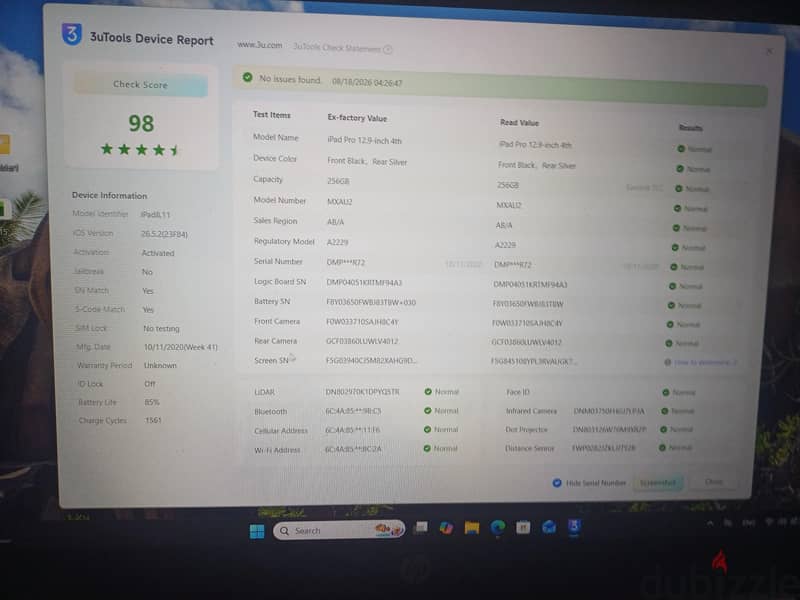Screen dimensions: 800x600
Task: Click the A2229 regulatory model ex-factory value
Action: [337, 242]
